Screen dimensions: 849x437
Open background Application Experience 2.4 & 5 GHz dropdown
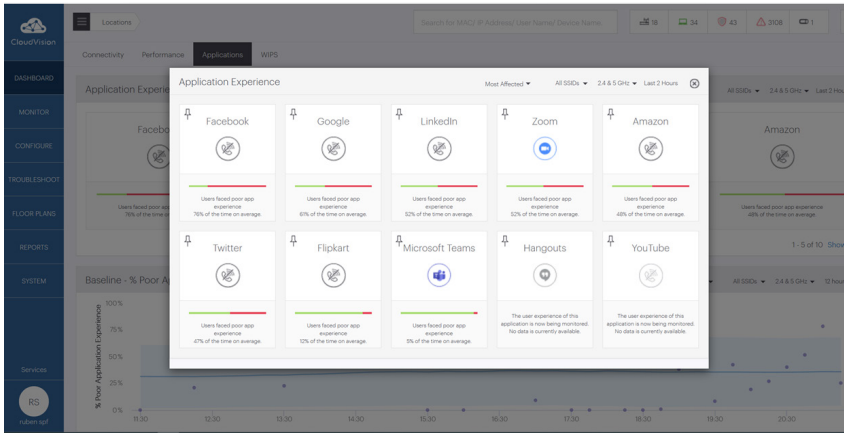pyautogui.click(x=789, y=91)
